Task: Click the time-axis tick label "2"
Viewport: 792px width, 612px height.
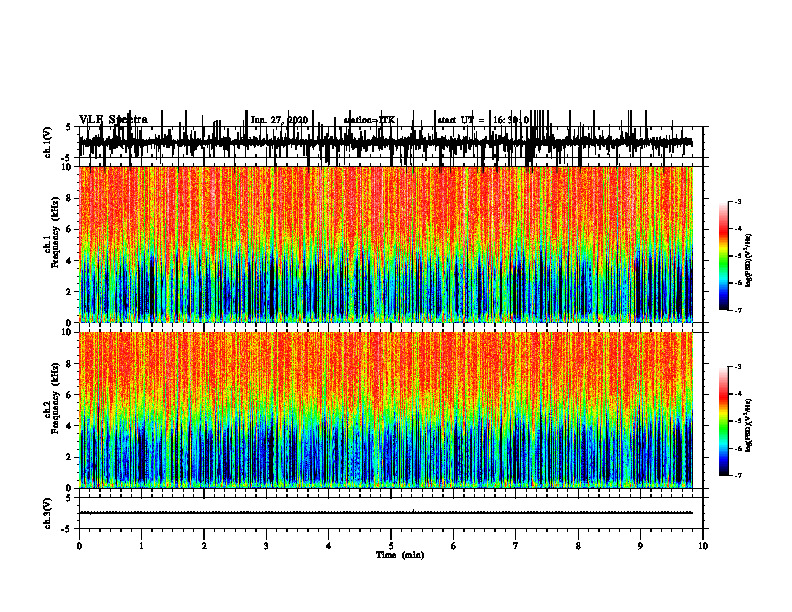Action: click(x=204, y=546)
